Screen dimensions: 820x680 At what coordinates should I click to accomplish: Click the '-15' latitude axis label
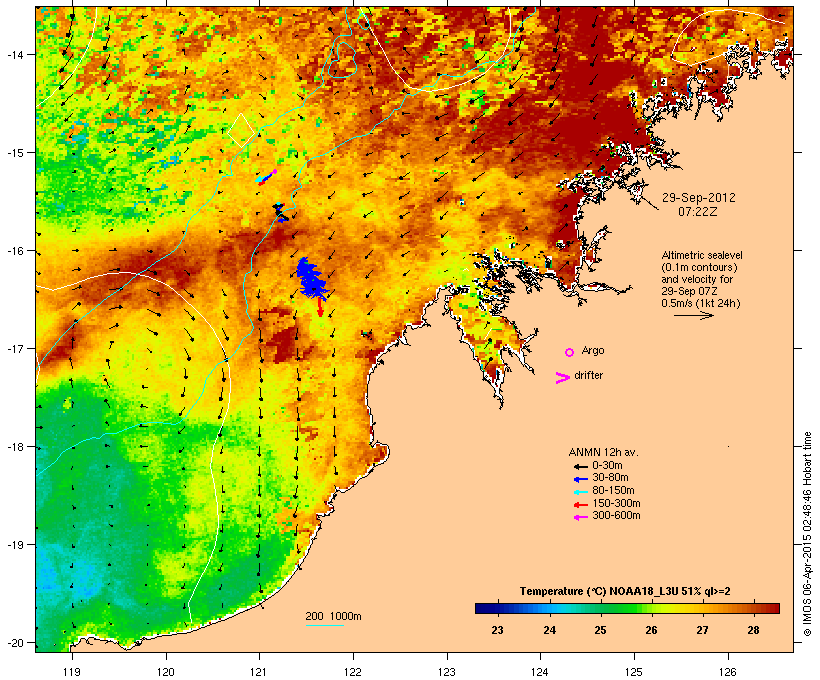[14, 153]
